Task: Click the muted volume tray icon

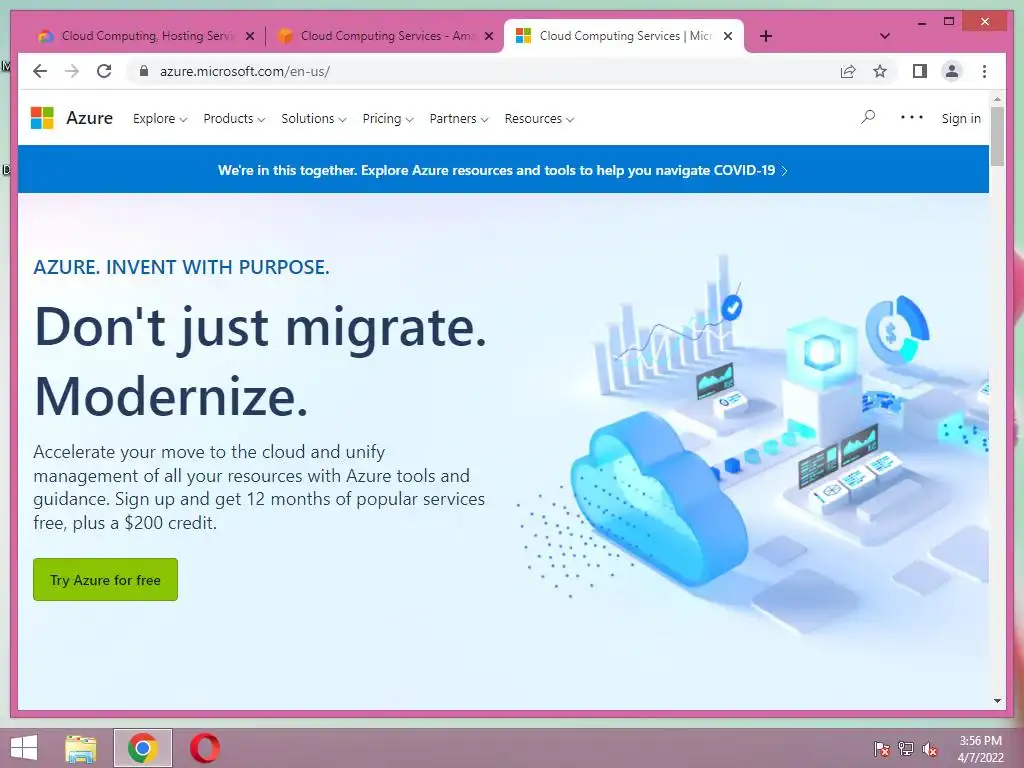Action: pyautogui.click(x=930, y=748)
